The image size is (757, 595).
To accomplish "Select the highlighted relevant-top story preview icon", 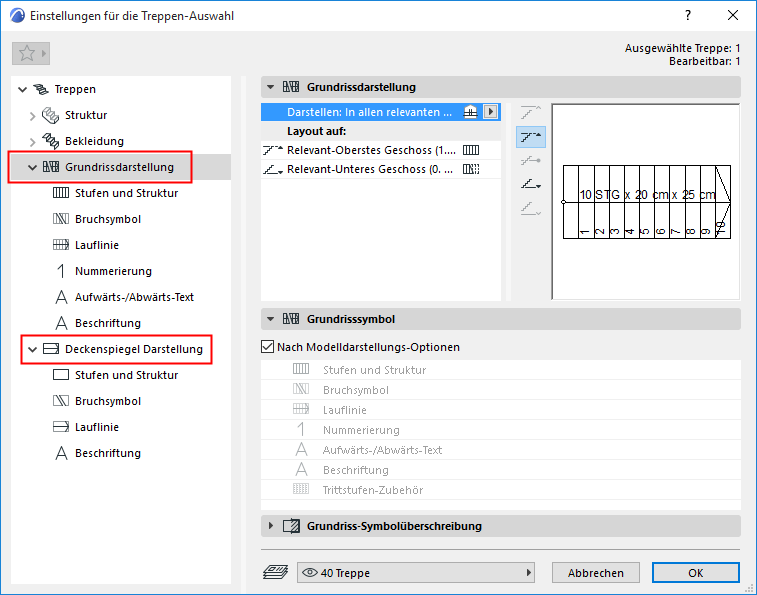I will (x=531, y=137).
